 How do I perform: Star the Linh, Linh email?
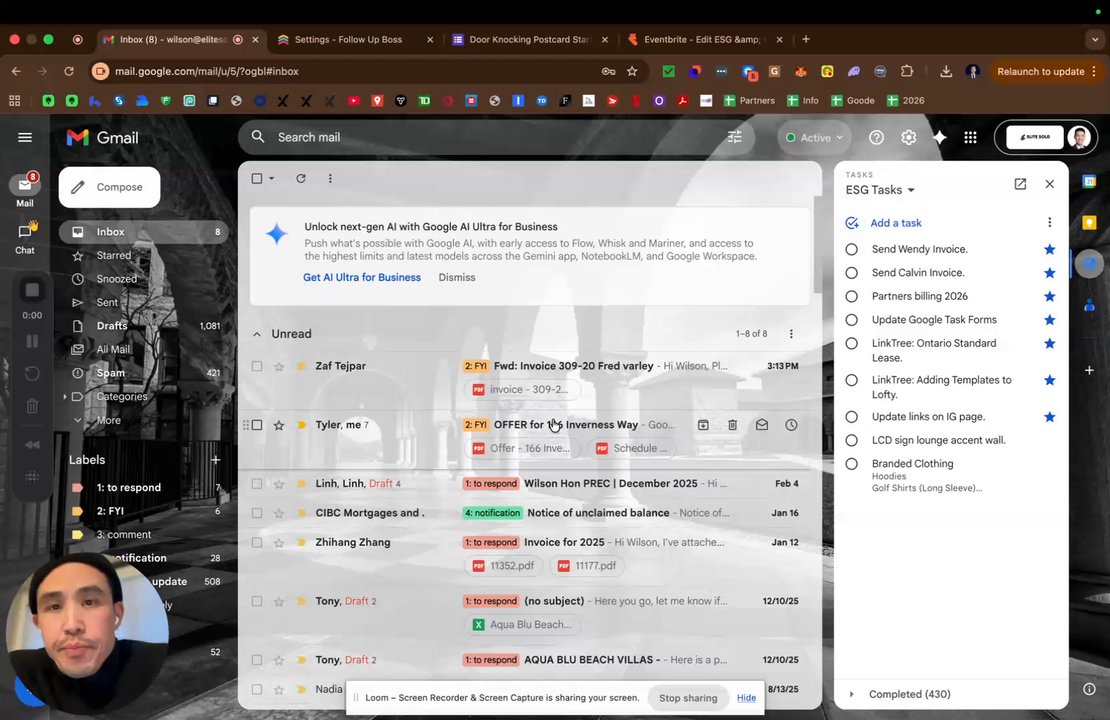tap(279, 484)
